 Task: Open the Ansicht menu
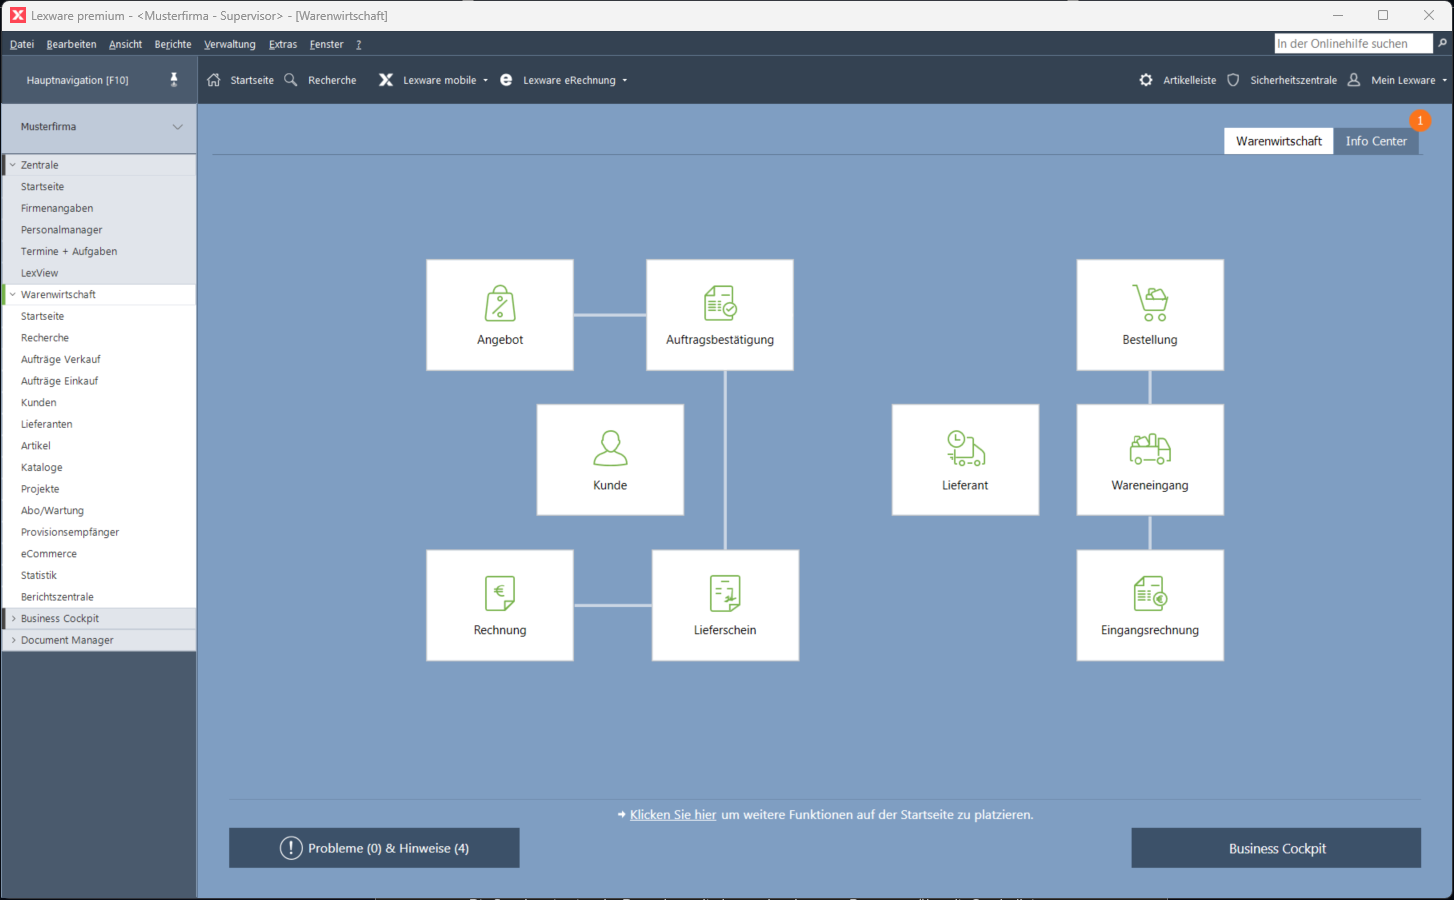[125, 44]
